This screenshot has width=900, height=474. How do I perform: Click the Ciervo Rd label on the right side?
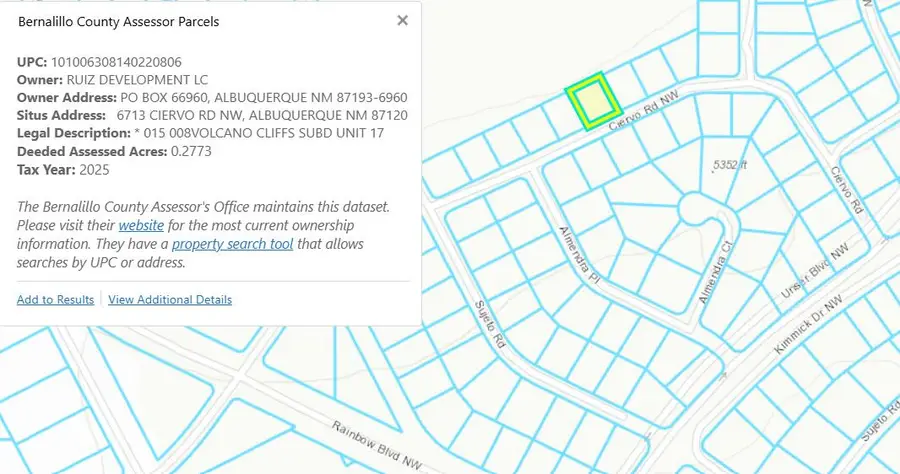point(847,190)
